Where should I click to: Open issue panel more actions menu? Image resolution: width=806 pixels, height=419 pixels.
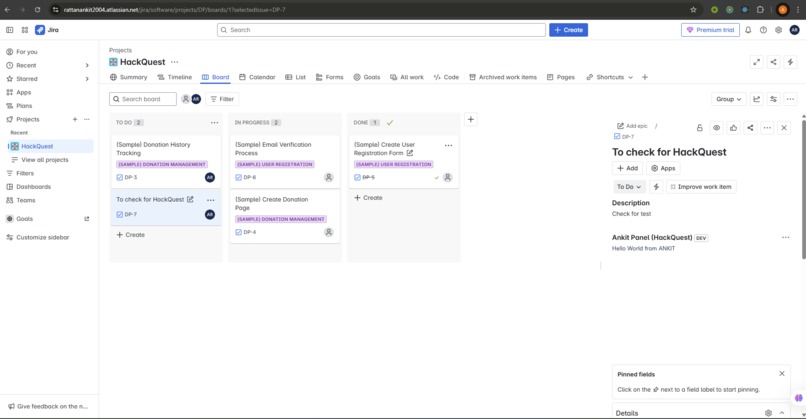tap(767, 127)
